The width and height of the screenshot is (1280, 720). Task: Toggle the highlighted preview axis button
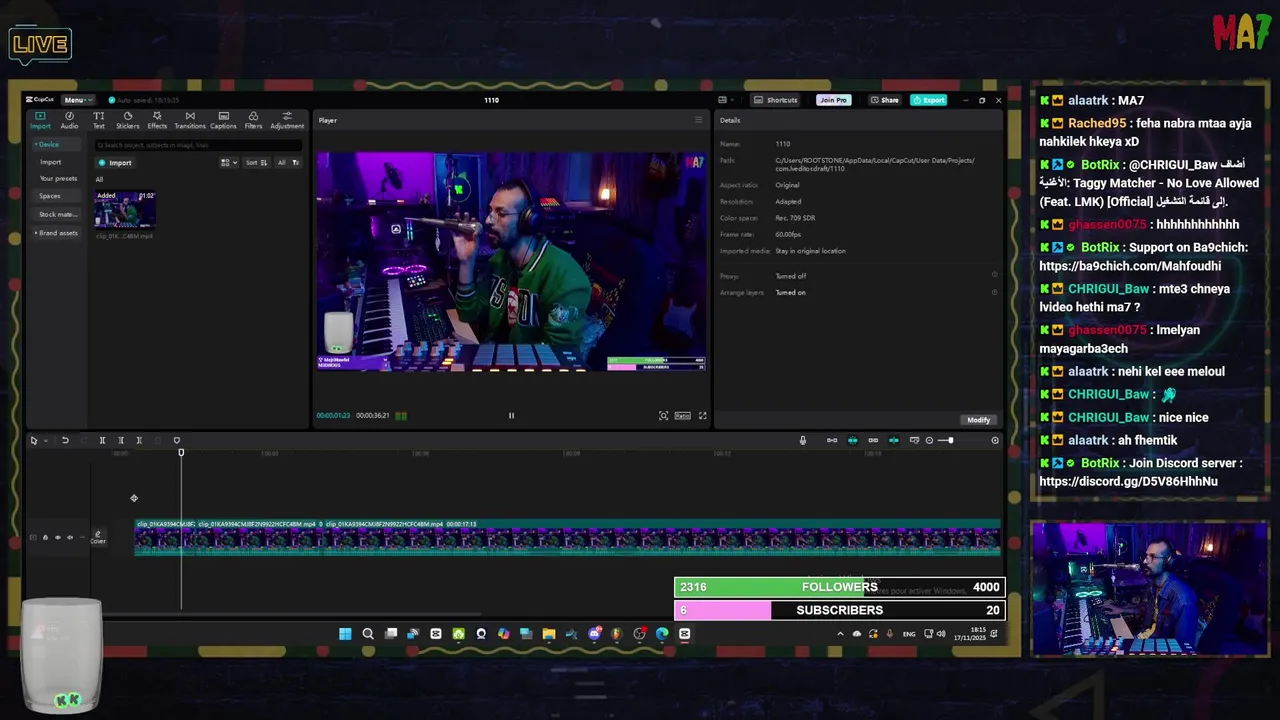pos(894,440)
